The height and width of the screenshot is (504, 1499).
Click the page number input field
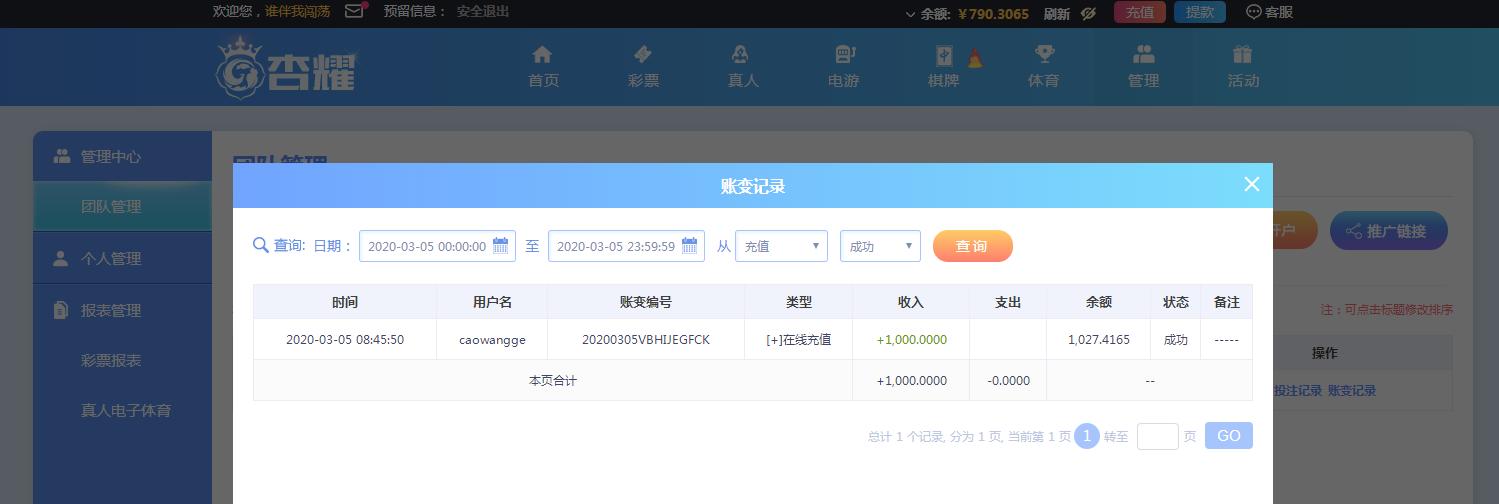(x=1157, y=436)
